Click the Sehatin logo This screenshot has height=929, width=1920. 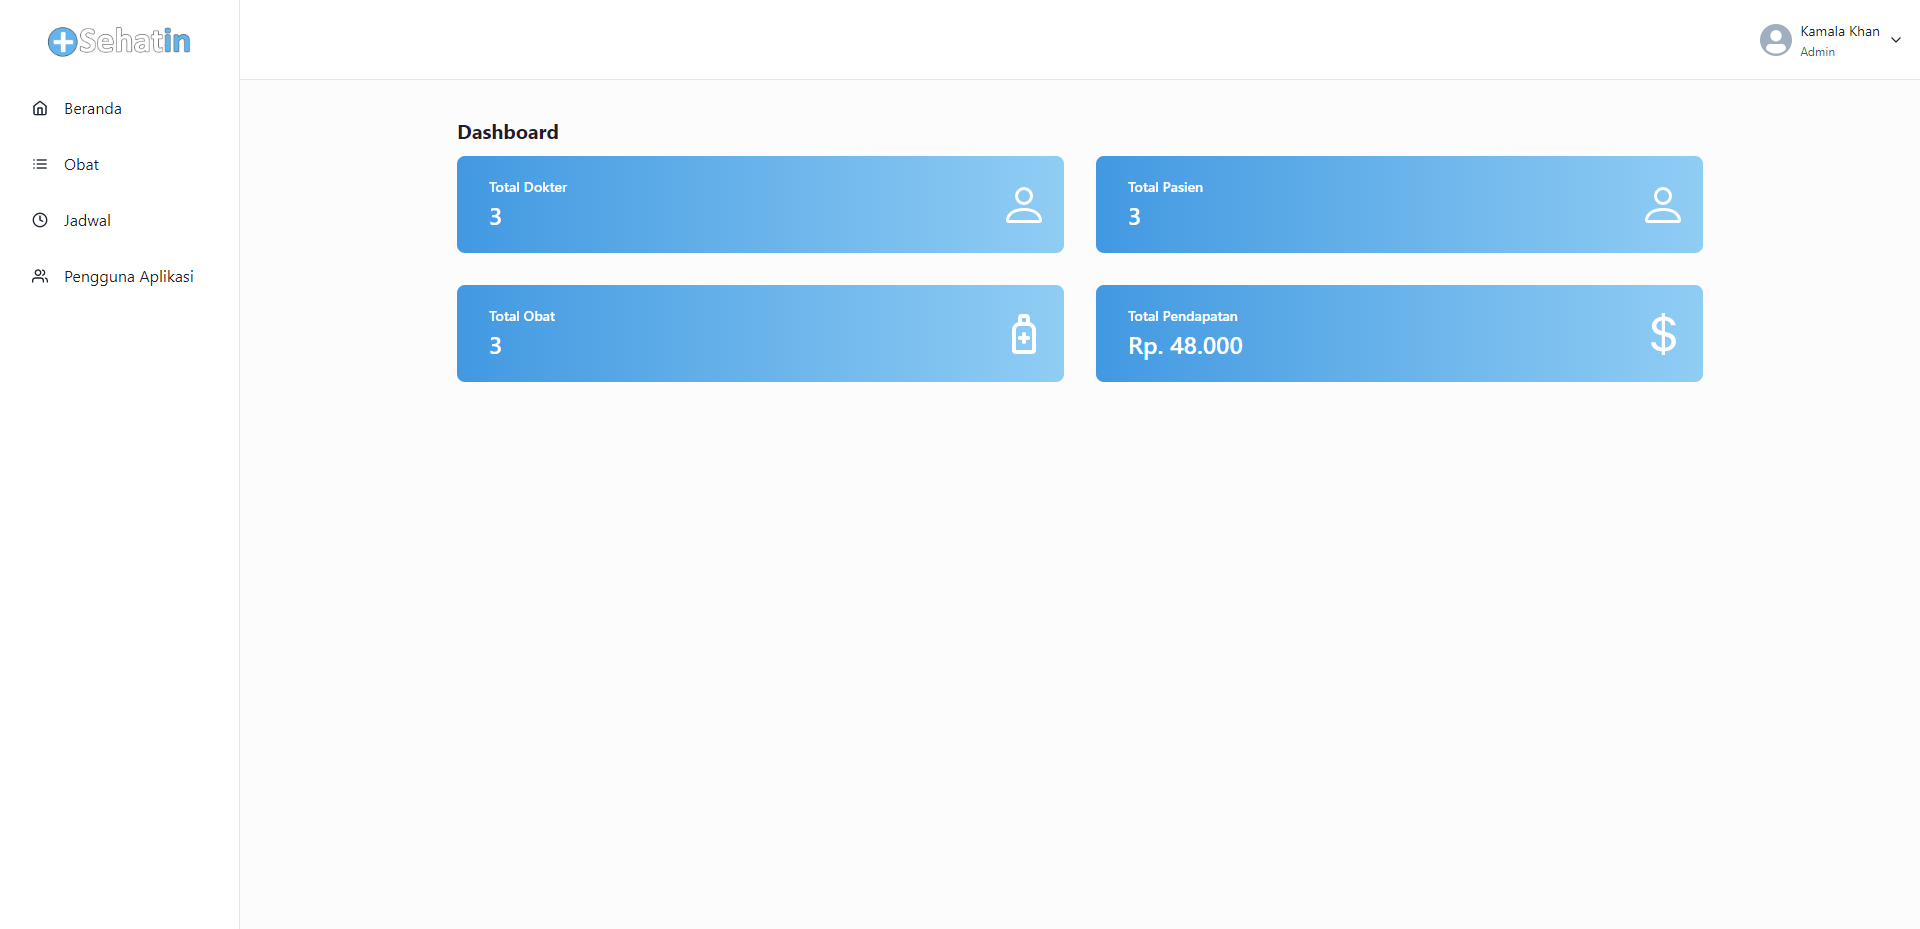[x=119, y=41]
